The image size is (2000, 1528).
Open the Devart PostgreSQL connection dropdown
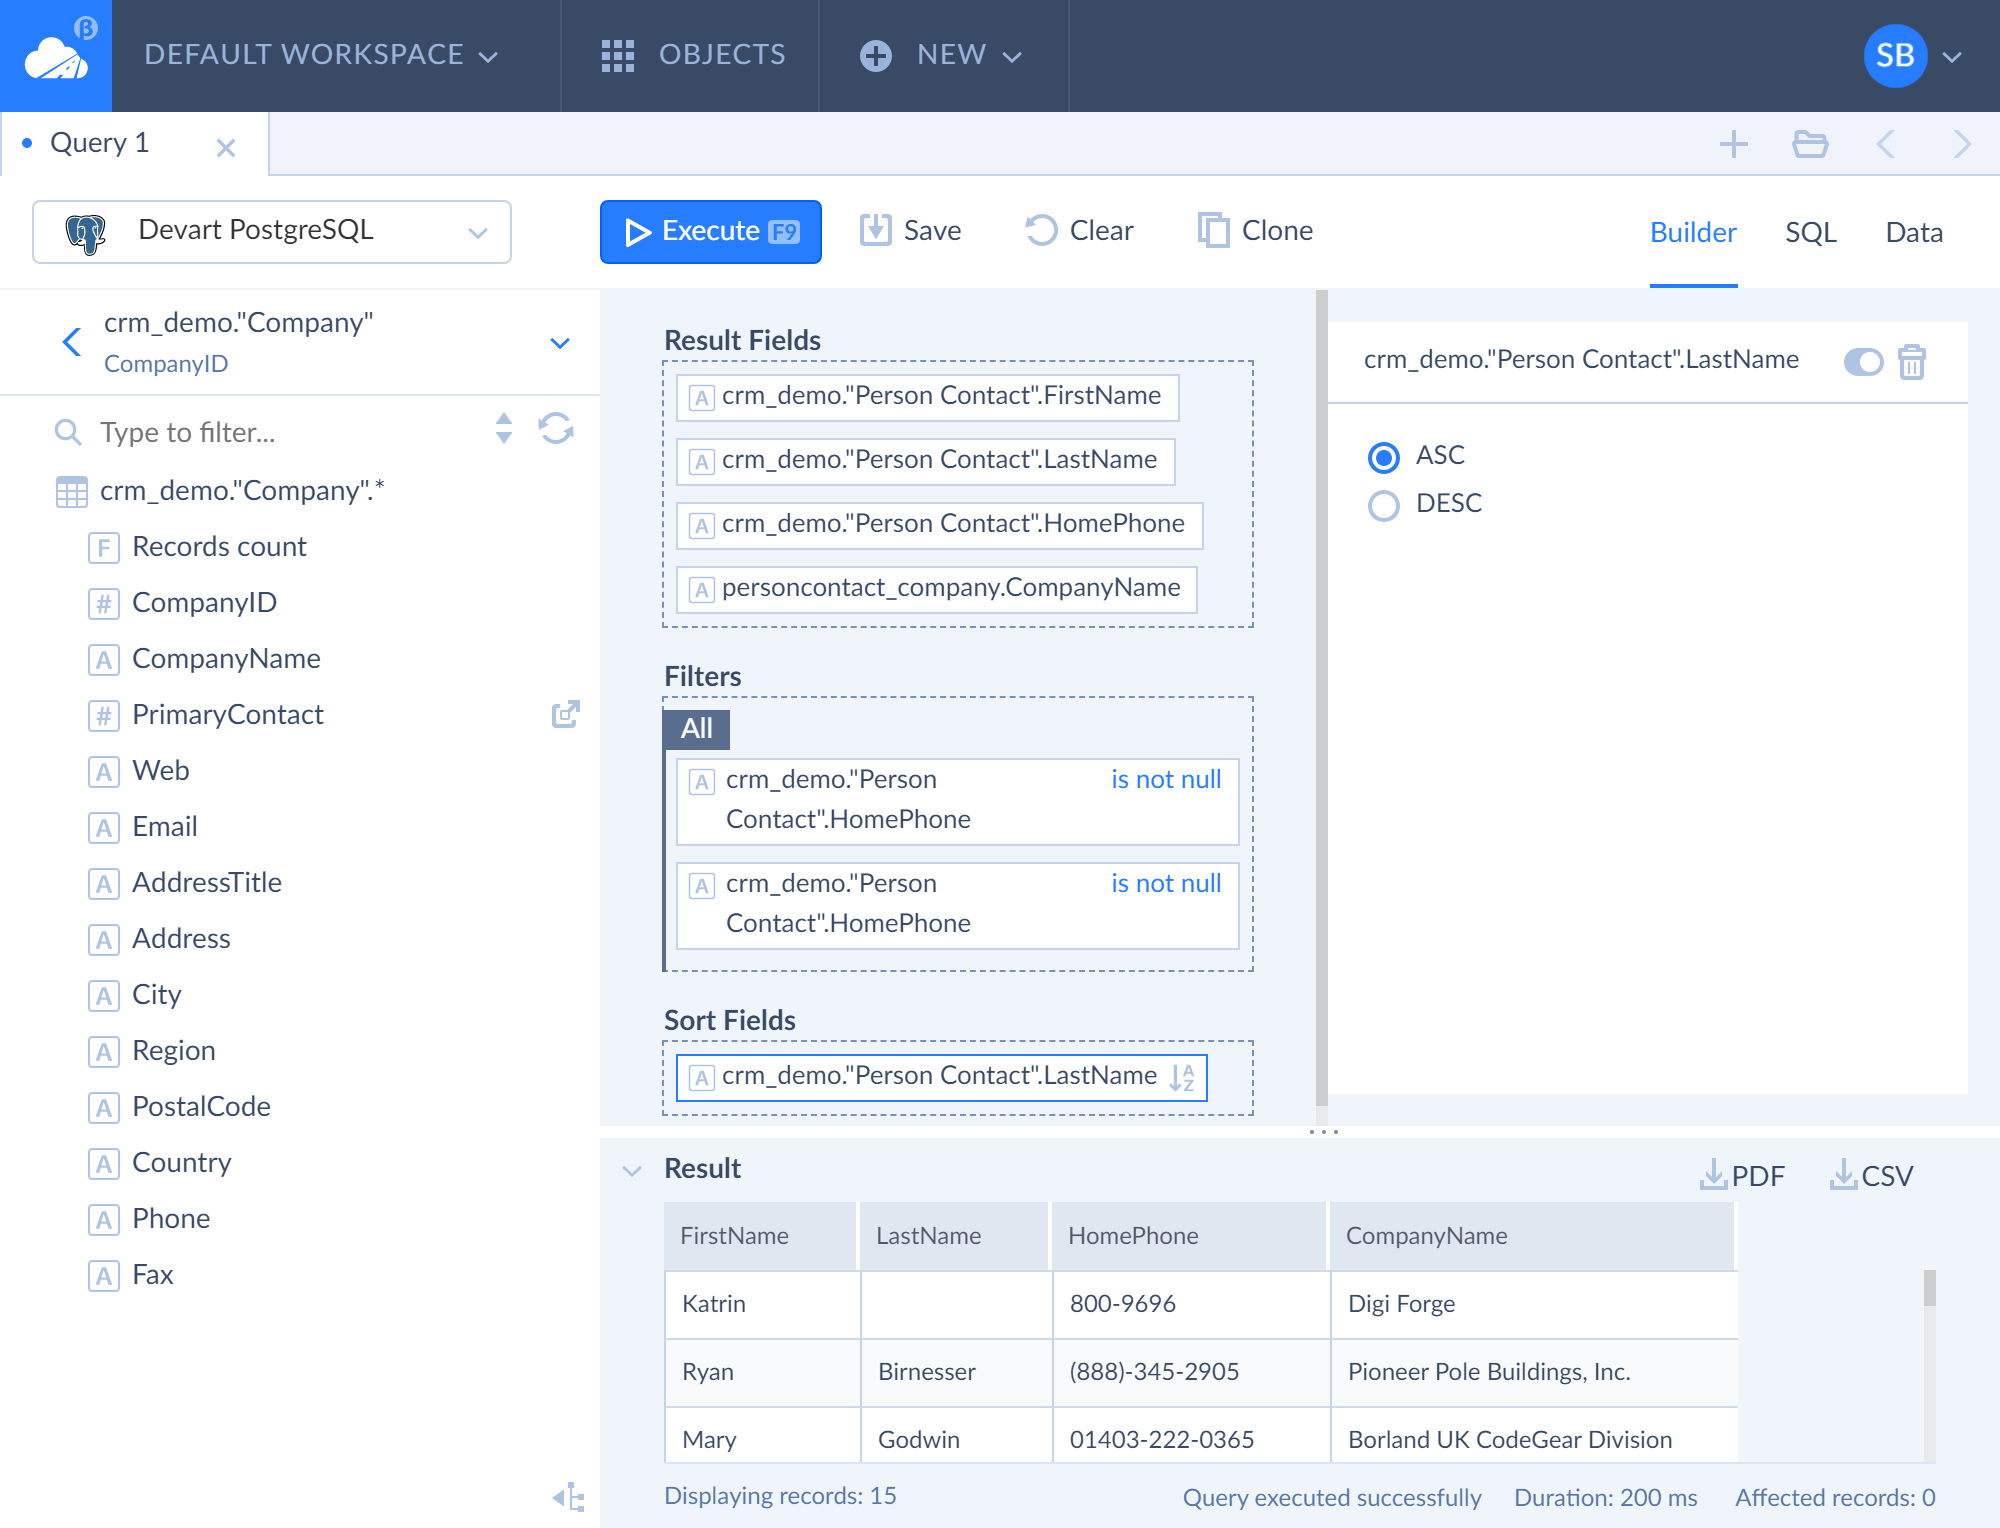point(272,232)
